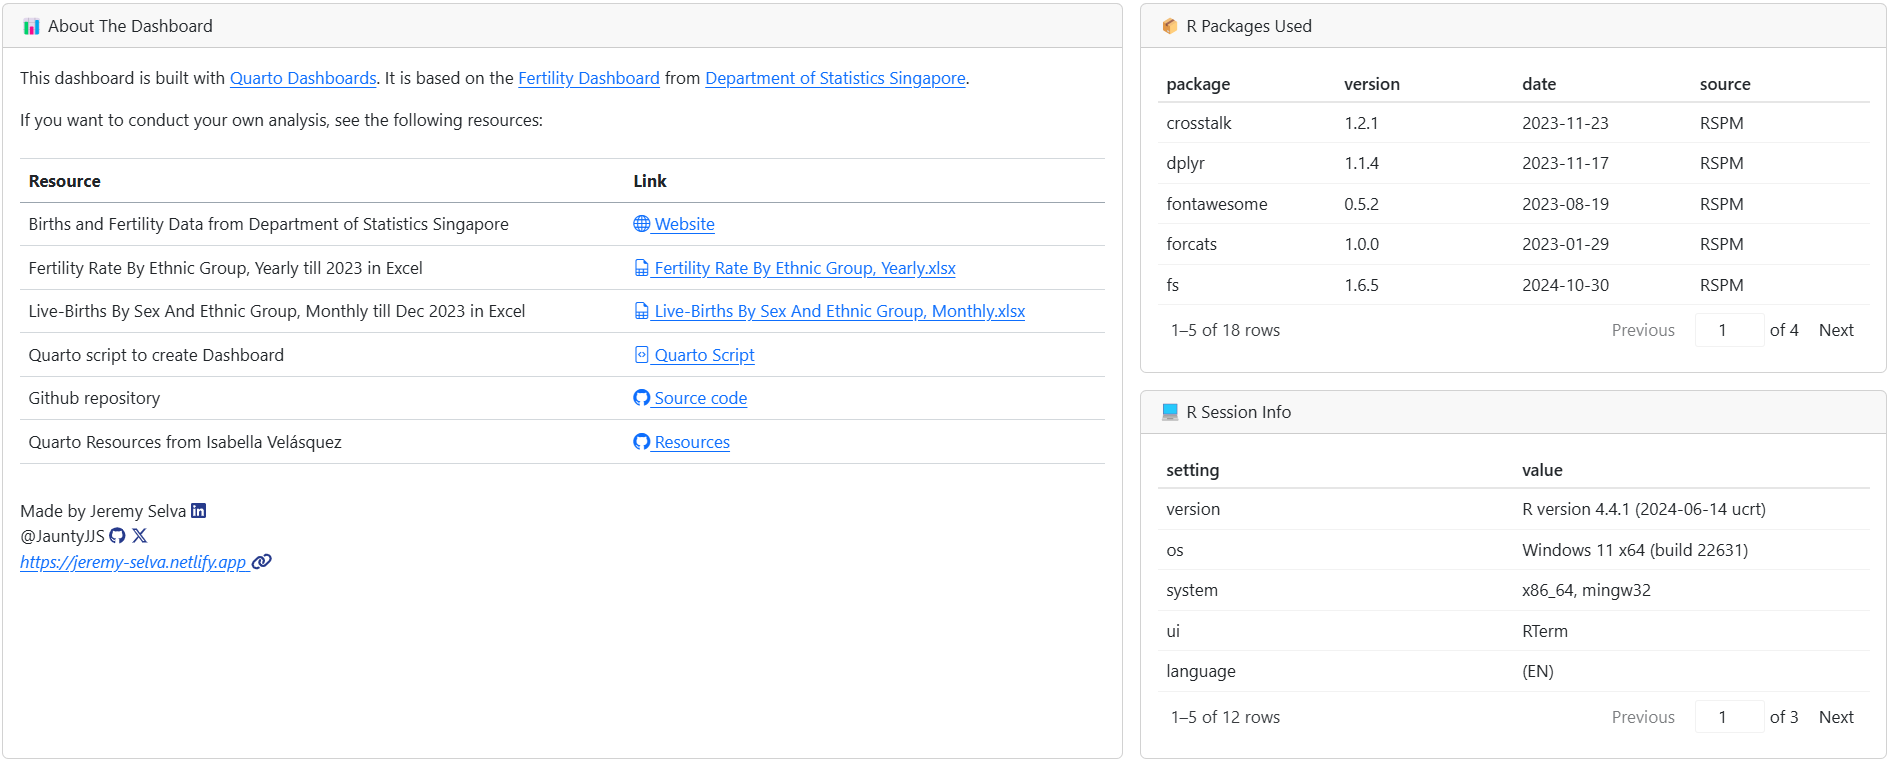
Task: Click Previous in the R Packages table
Action: pos(1642,330)
